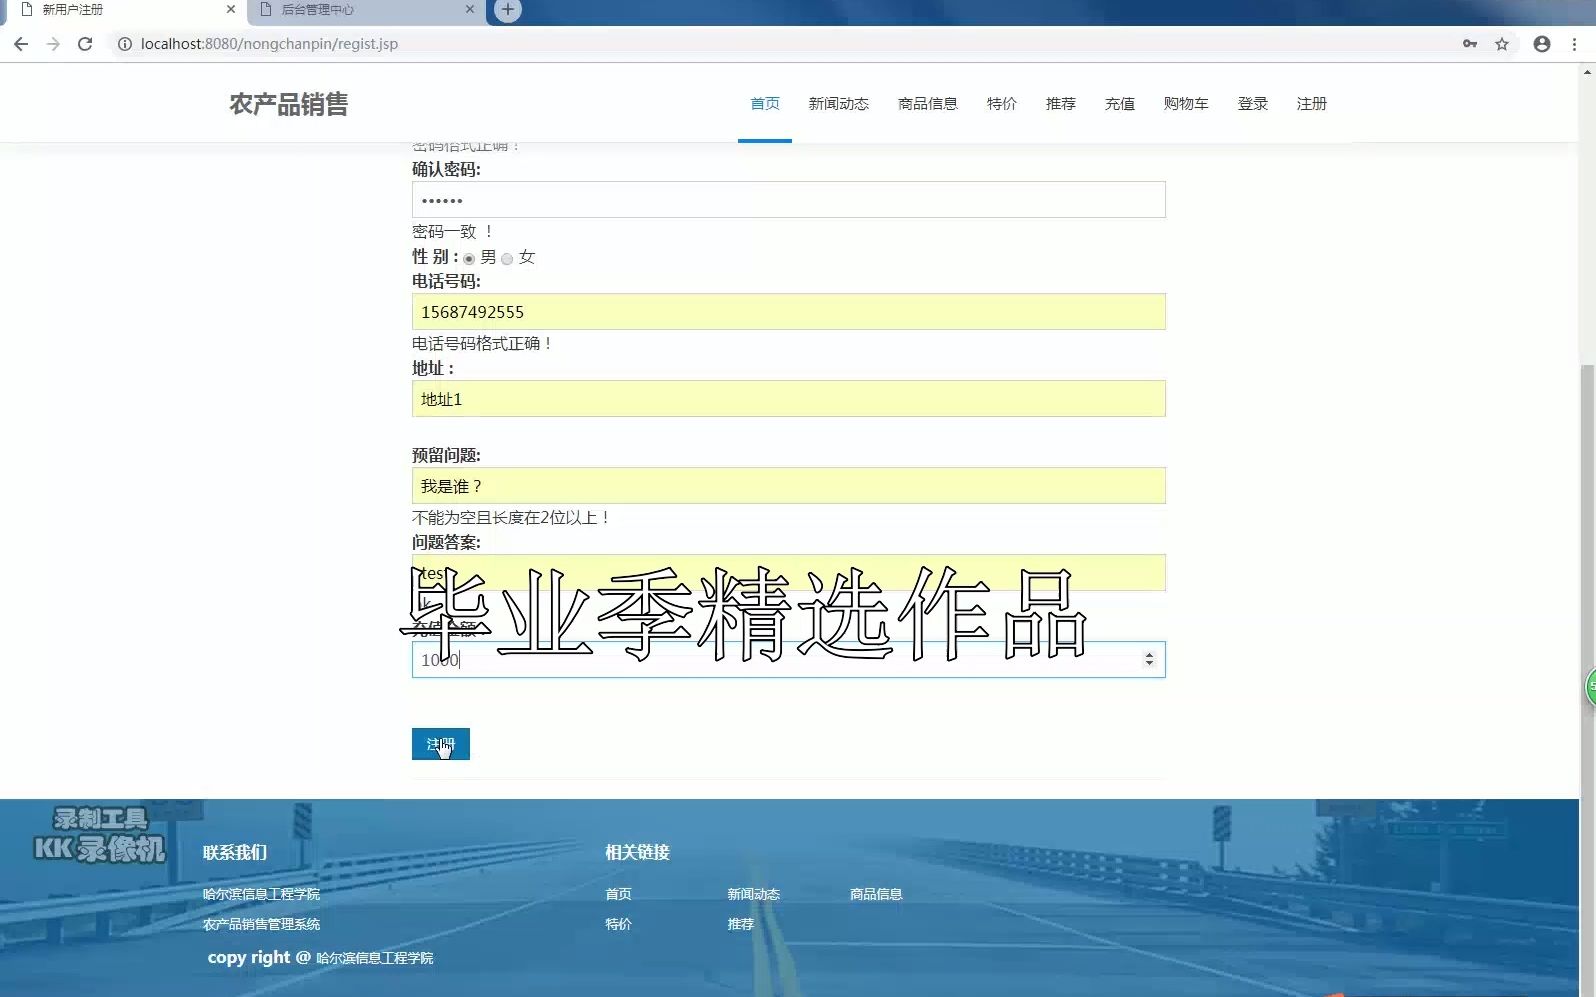1596x997 pixels.
Task: Select the 男 gender radio button
Action: tap(469, 259)
